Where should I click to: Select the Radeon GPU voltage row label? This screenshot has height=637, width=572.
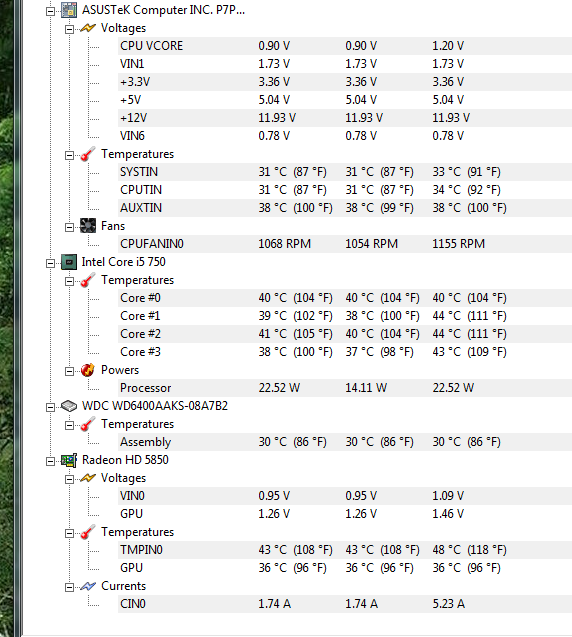(x=131, y=514)
